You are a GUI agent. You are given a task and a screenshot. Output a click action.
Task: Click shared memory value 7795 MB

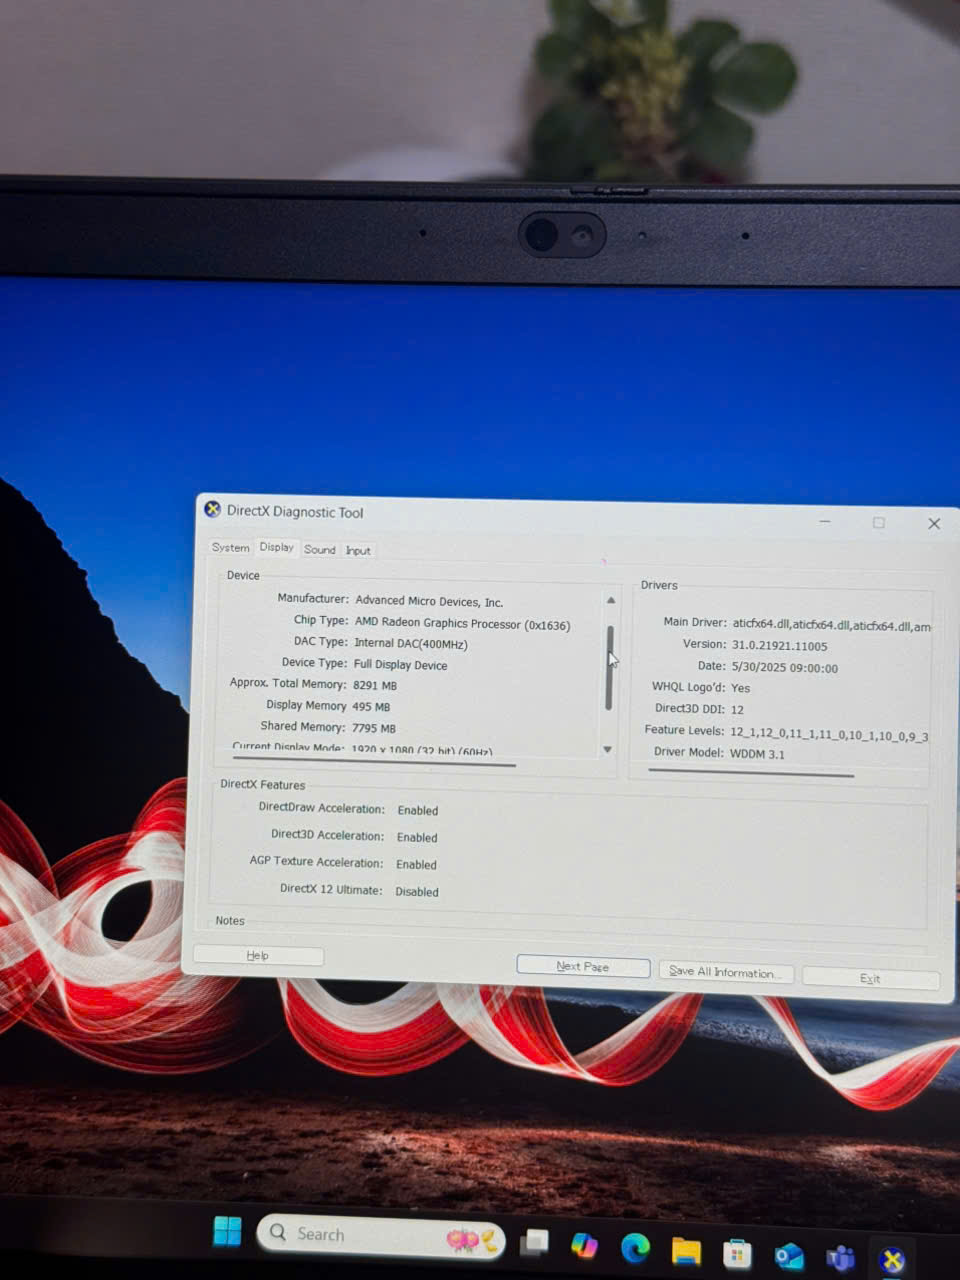(x=374, y=728)
